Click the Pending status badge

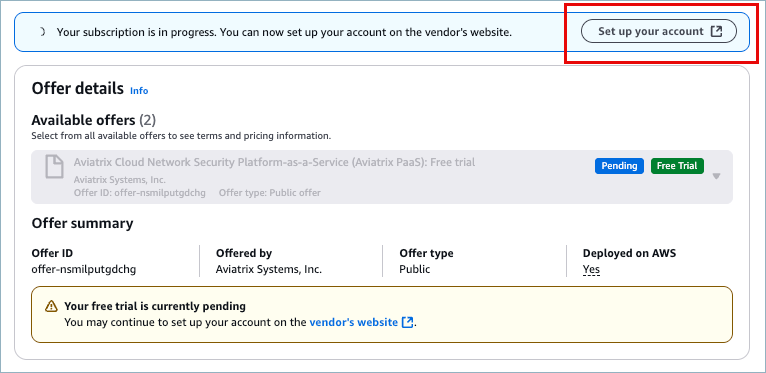[619, 166]
